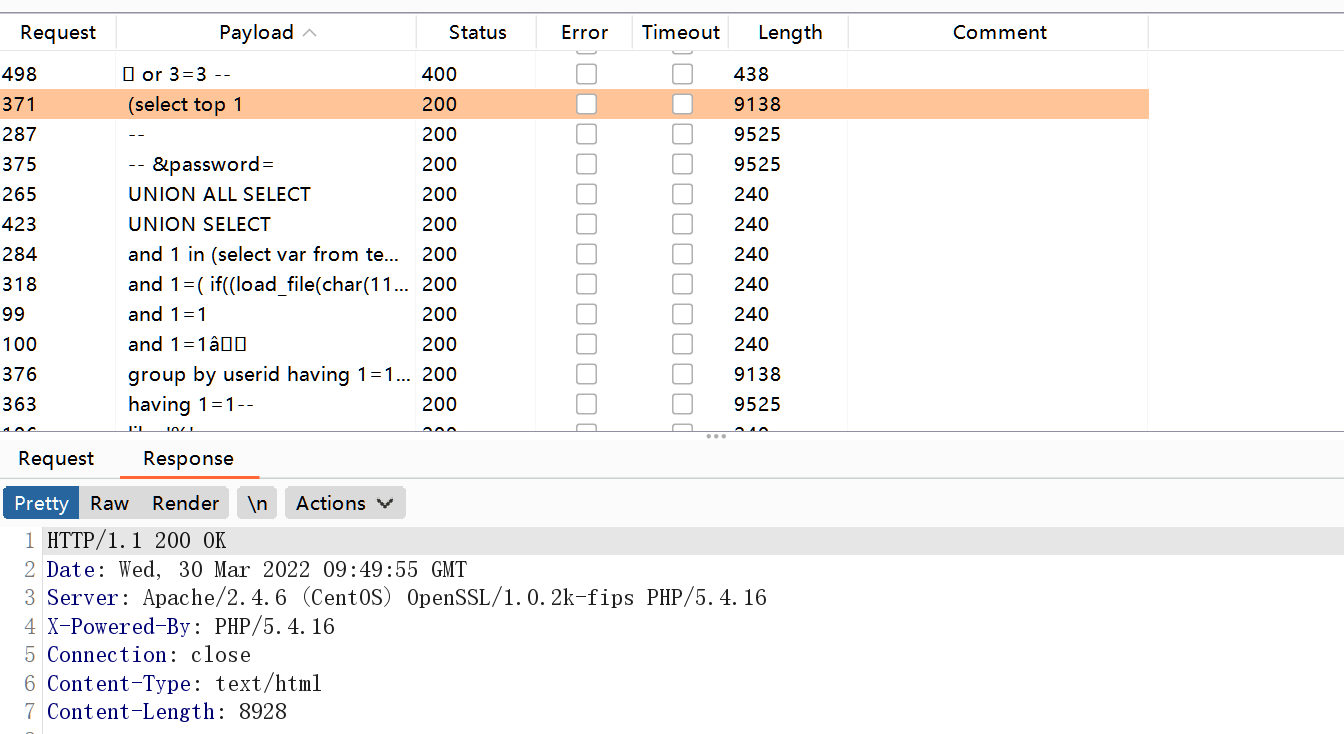Toggle the \n non-printable characters button
Viewport: 1344px width, 734px height.
point(258,503)
